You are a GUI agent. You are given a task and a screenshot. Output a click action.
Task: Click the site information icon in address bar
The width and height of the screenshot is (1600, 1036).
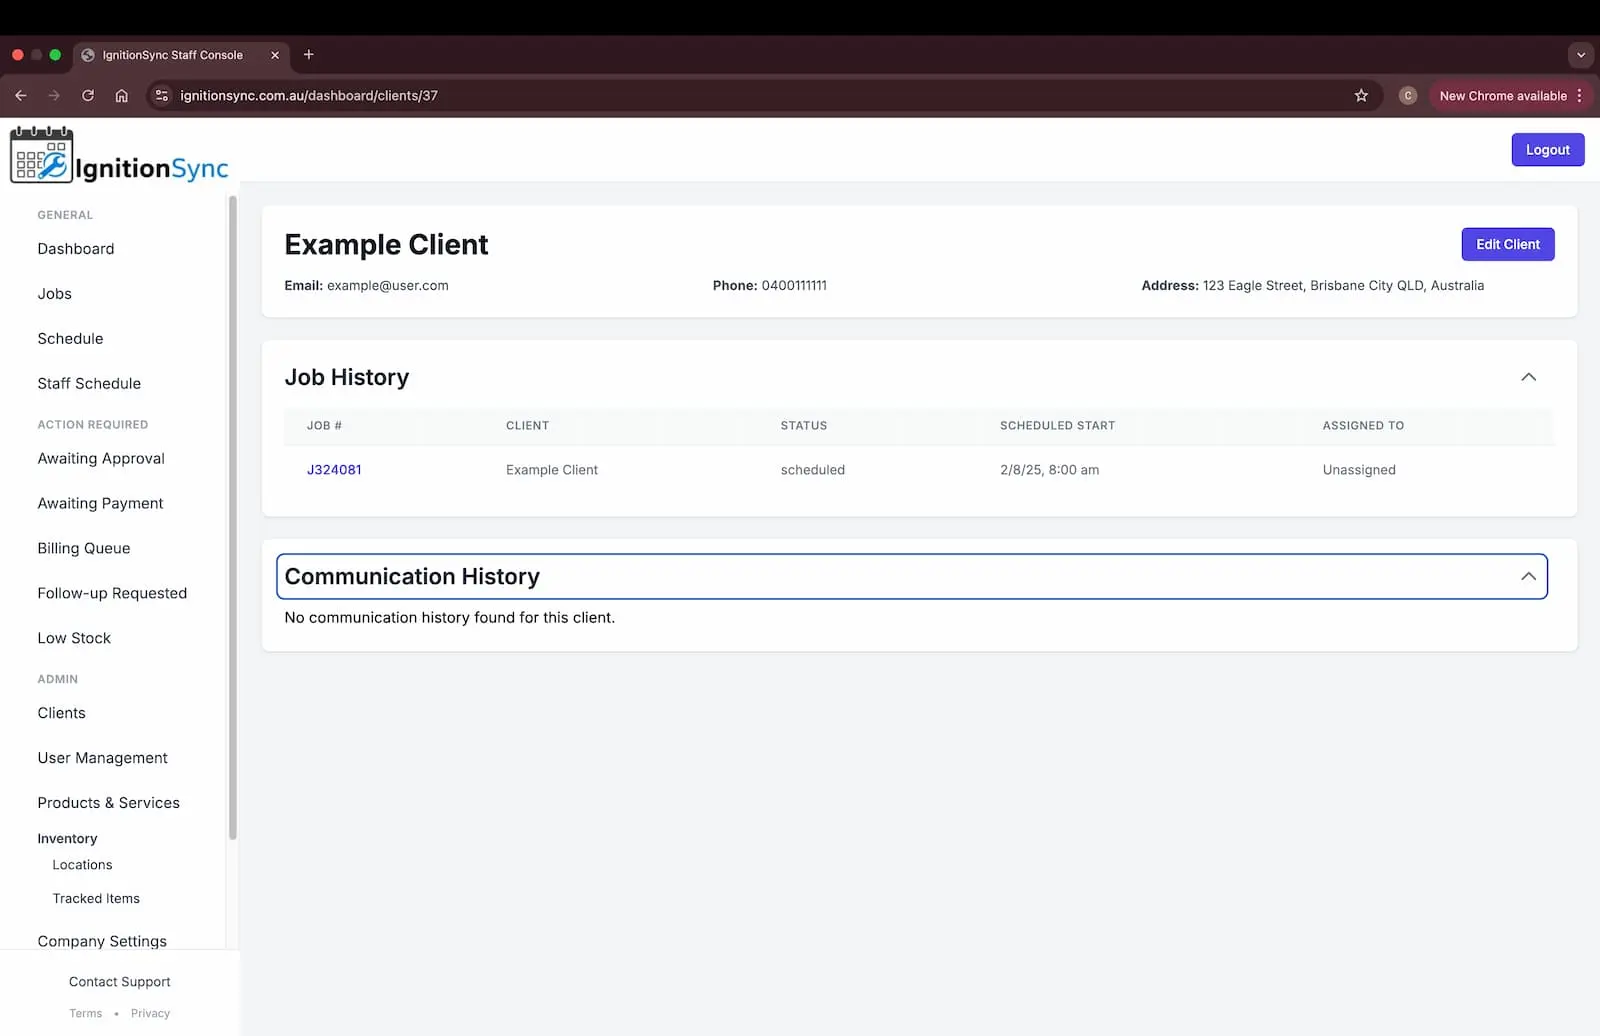(161, 95)
